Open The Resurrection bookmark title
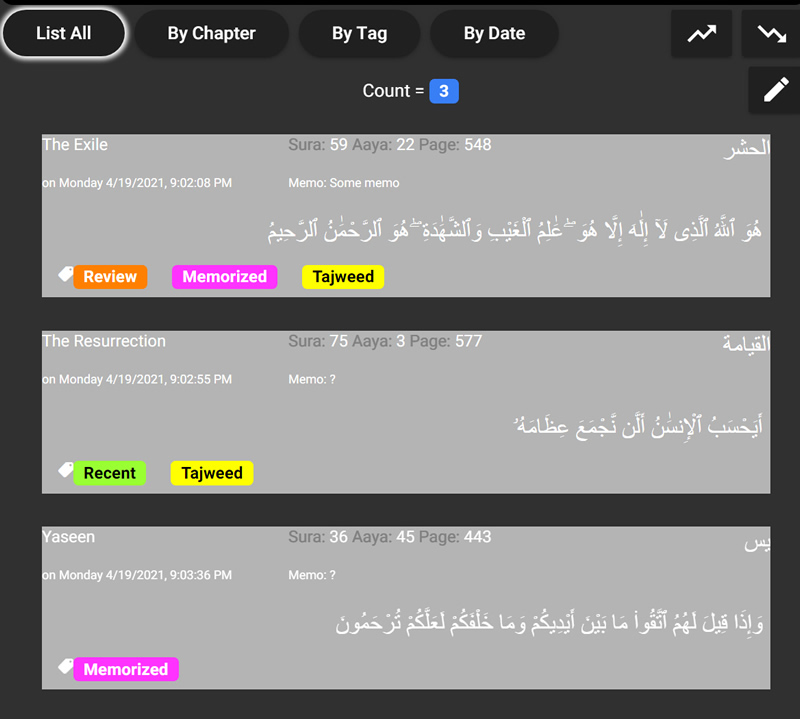Viewport: 800px width, 719px height. click(104, 341)
